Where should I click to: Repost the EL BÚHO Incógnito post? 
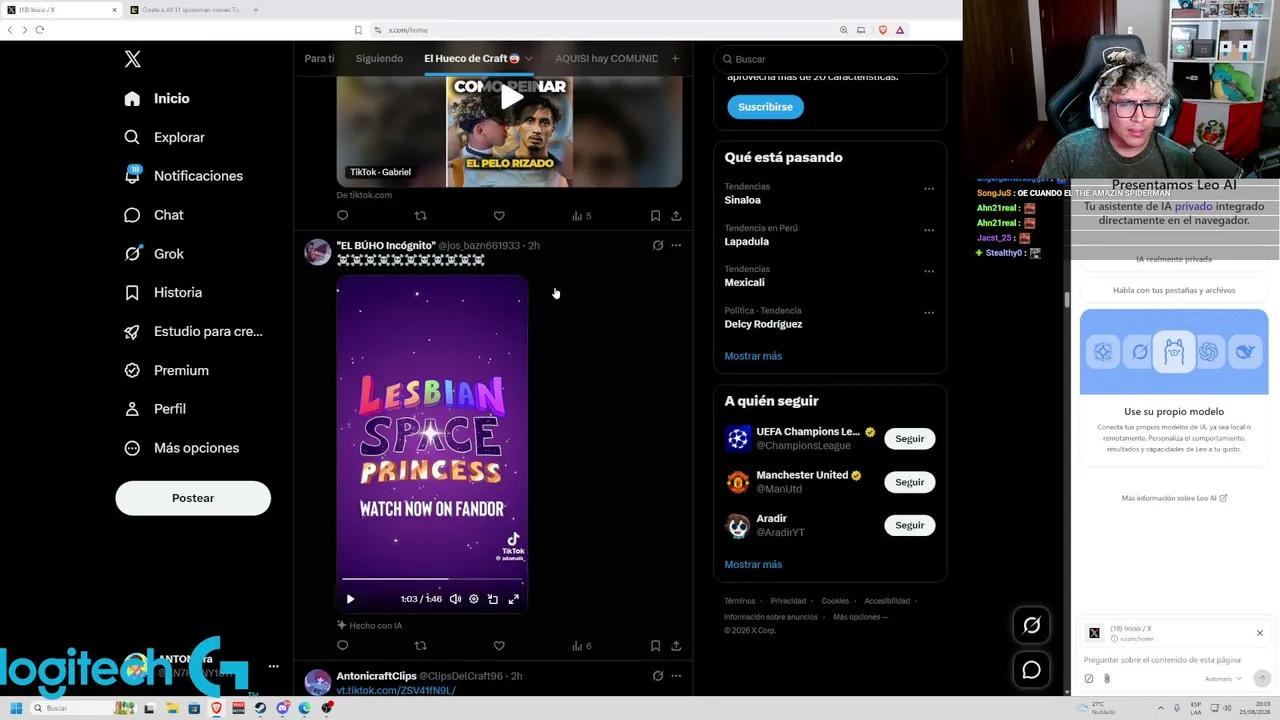pyautogui.click(x=420, y=646)
